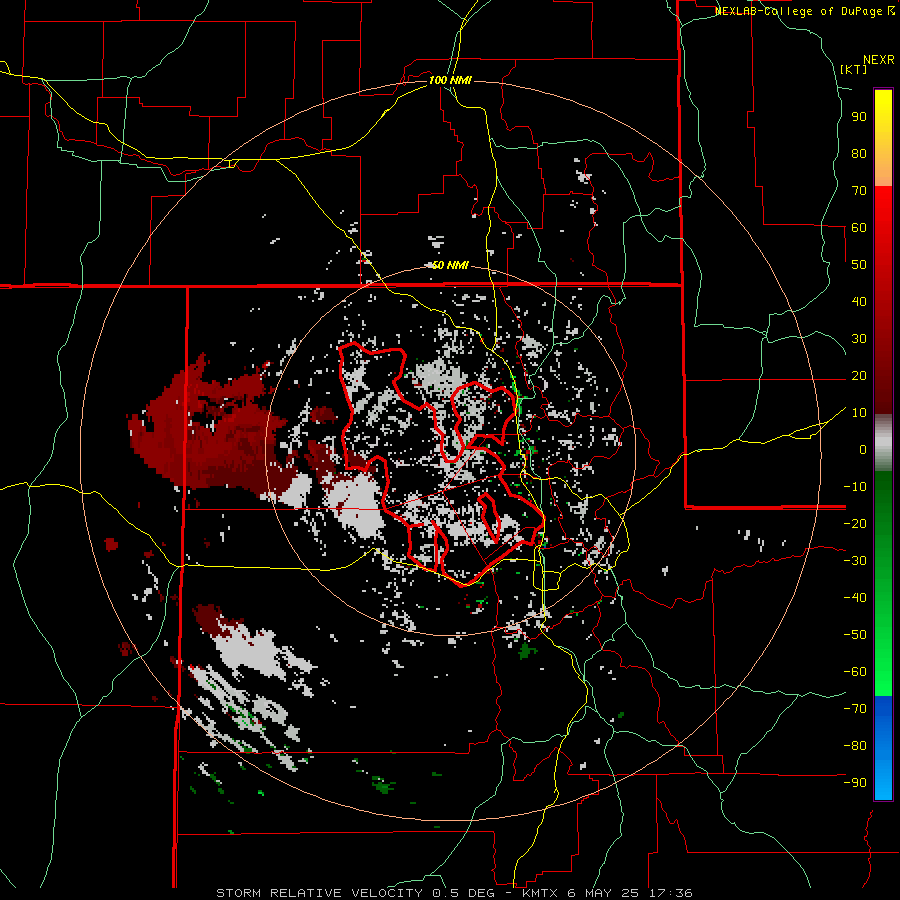Screen dimensions: 900x900
Task: Click the "-10" velocity scale label
Action: (855, 487)
